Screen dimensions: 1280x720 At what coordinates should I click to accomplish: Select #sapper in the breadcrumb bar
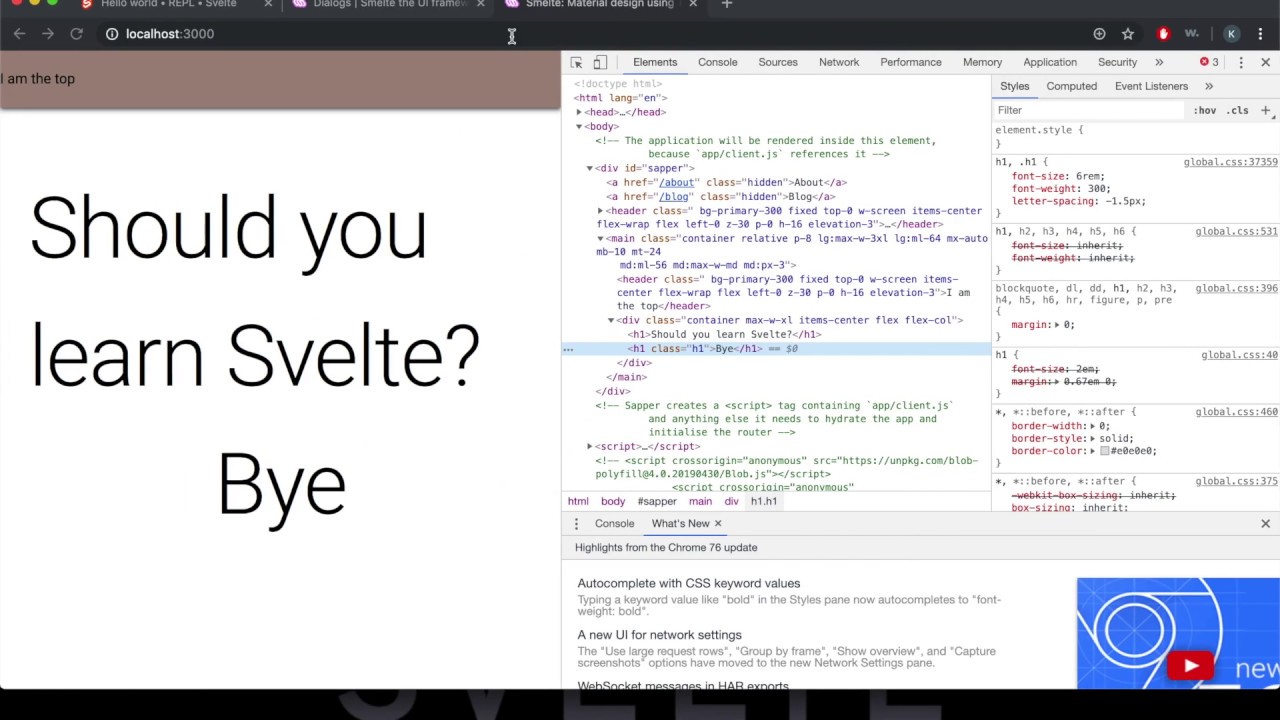657,501
